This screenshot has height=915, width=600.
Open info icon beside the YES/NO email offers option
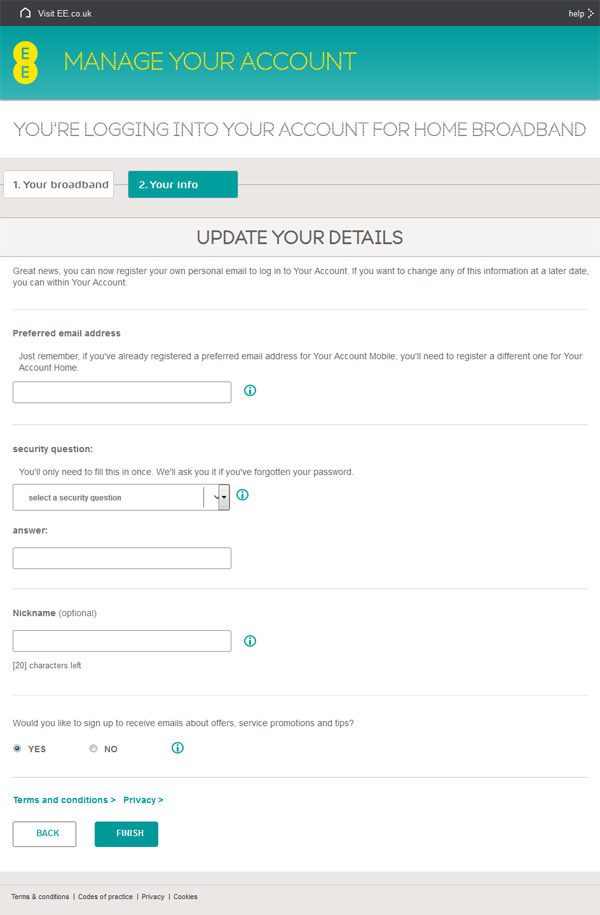[177, 748]
